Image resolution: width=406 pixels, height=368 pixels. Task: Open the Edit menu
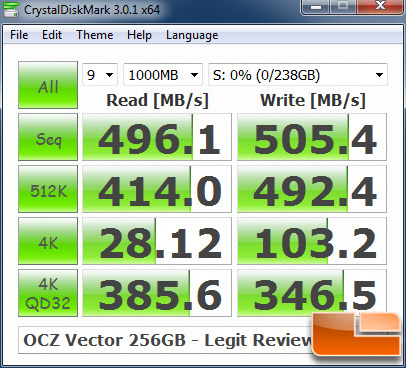pyautogui.click(x=52, y=35)
